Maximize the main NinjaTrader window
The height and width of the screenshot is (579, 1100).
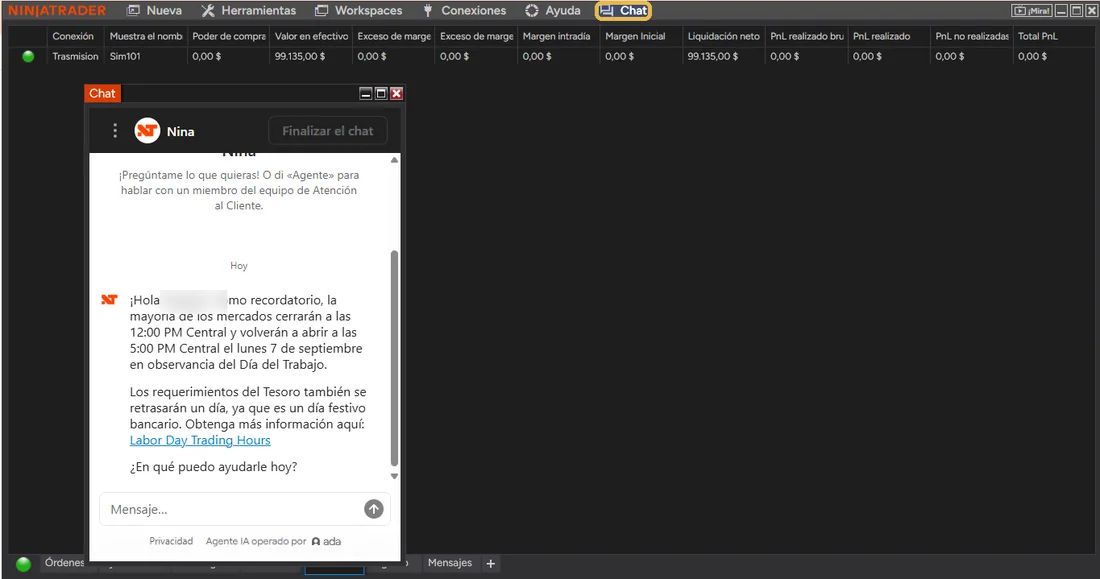1076,11
